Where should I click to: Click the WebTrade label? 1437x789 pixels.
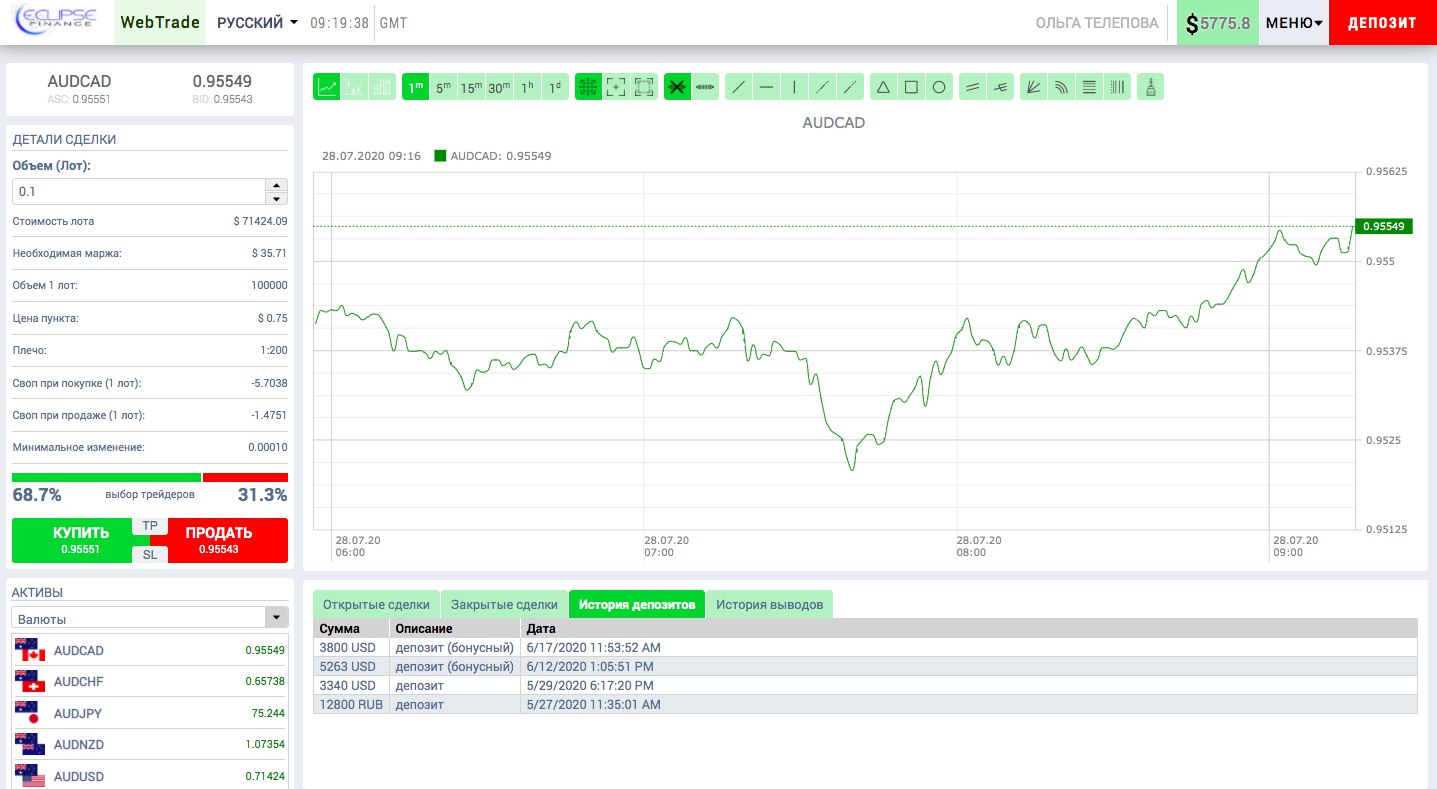(x=160, y=22)
